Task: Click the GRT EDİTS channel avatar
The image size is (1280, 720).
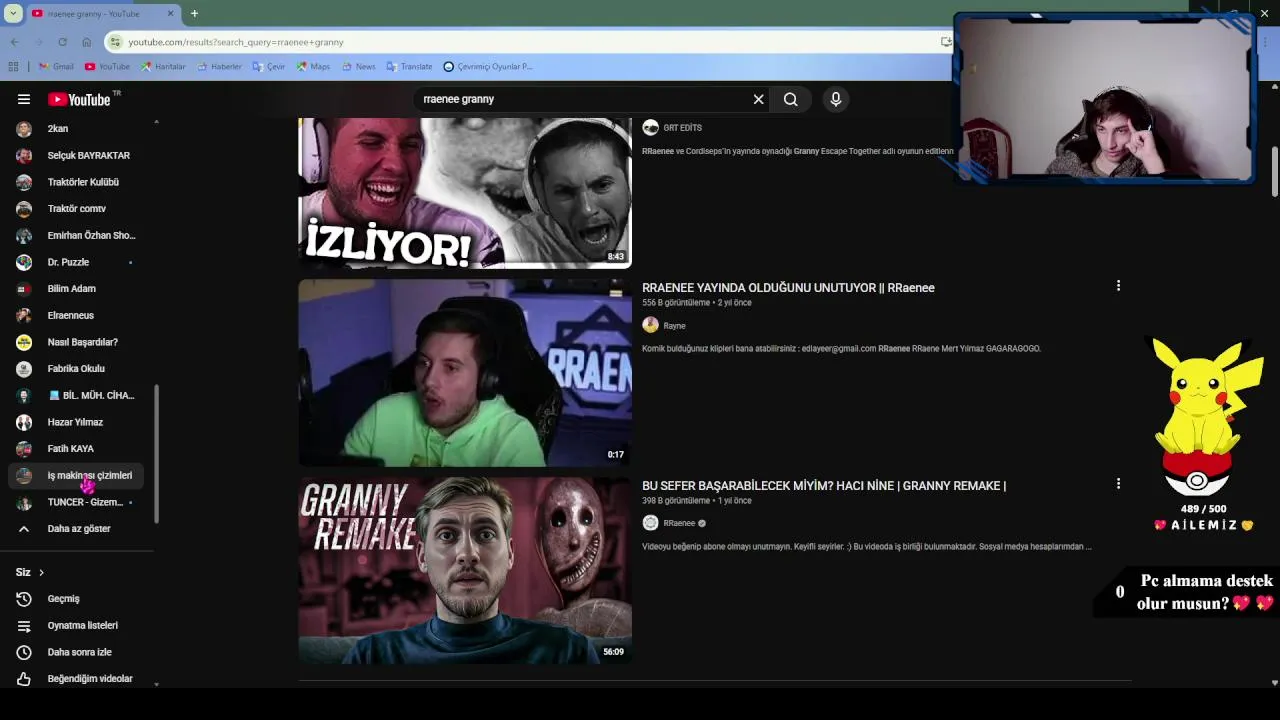Action: point(650,128)
